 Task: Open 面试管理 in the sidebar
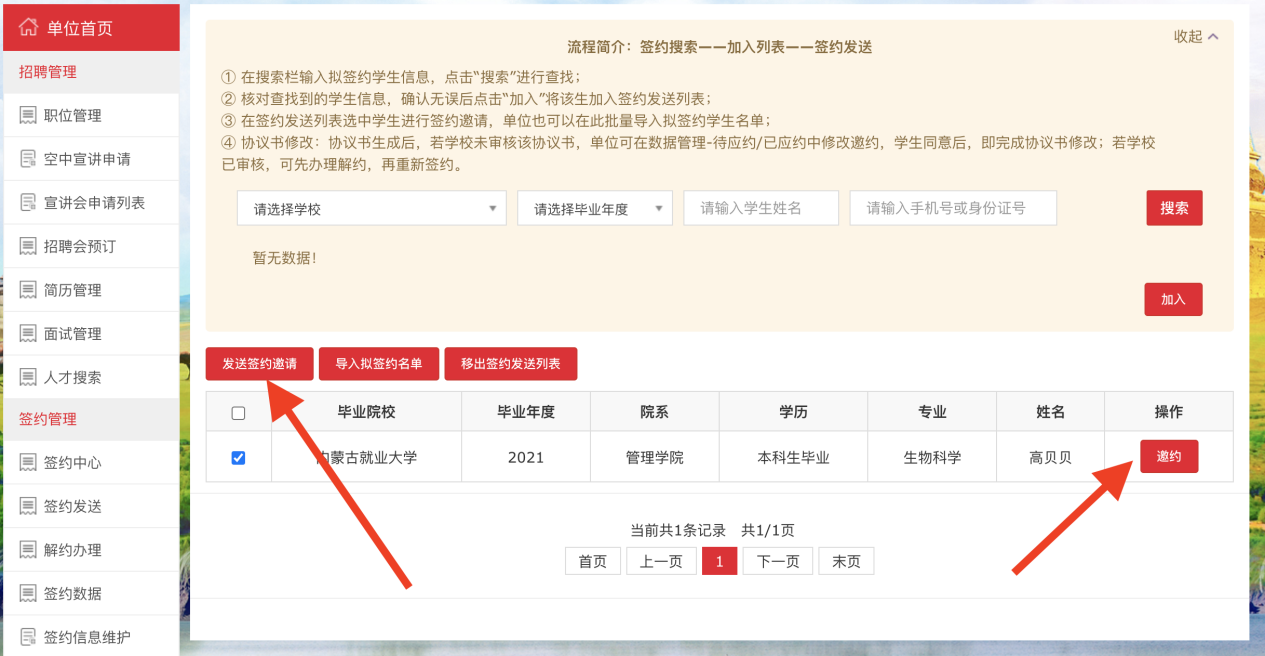point(73,334)
